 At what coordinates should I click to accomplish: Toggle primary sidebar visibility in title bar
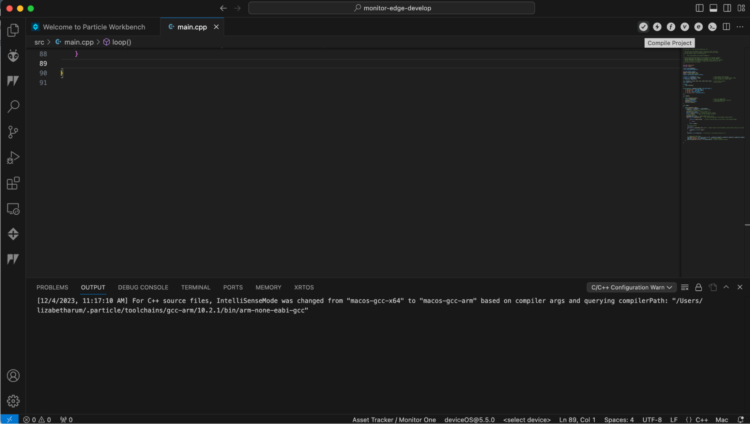pyautogui.click(x=698, y=8)
